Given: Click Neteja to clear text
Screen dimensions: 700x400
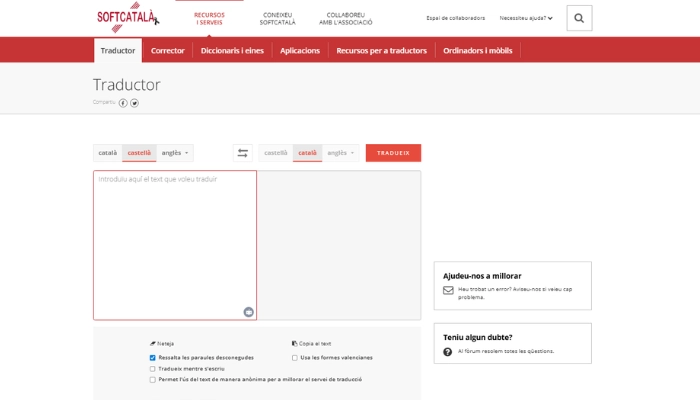Looking at the screenshot, I should pyautogui.click(x=163, y=343).
